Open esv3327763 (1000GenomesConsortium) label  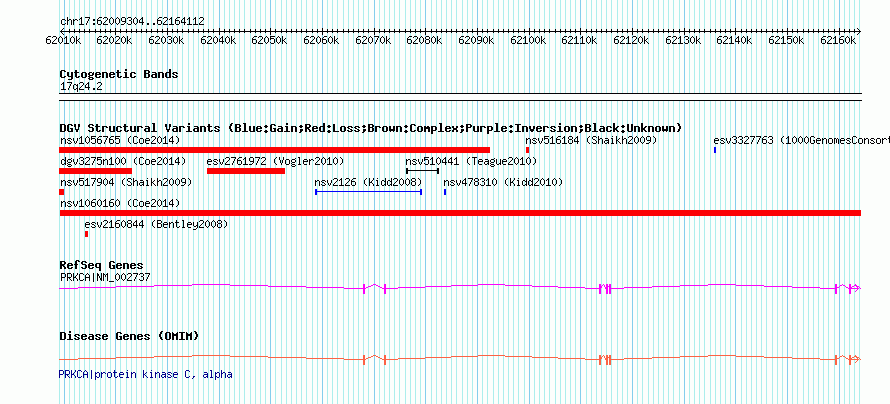801,140
